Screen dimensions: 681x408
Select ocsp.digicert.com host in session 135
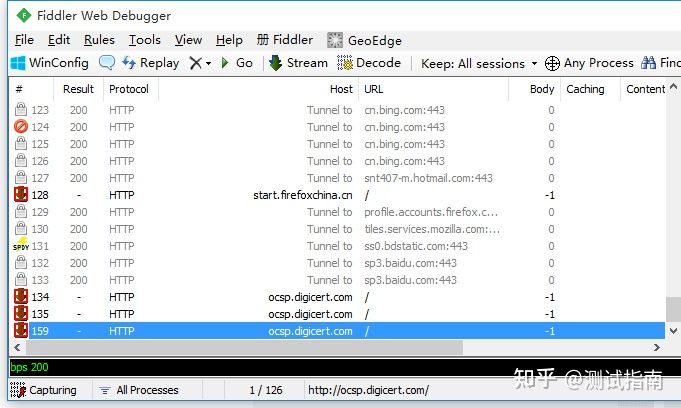pos(310,314)
